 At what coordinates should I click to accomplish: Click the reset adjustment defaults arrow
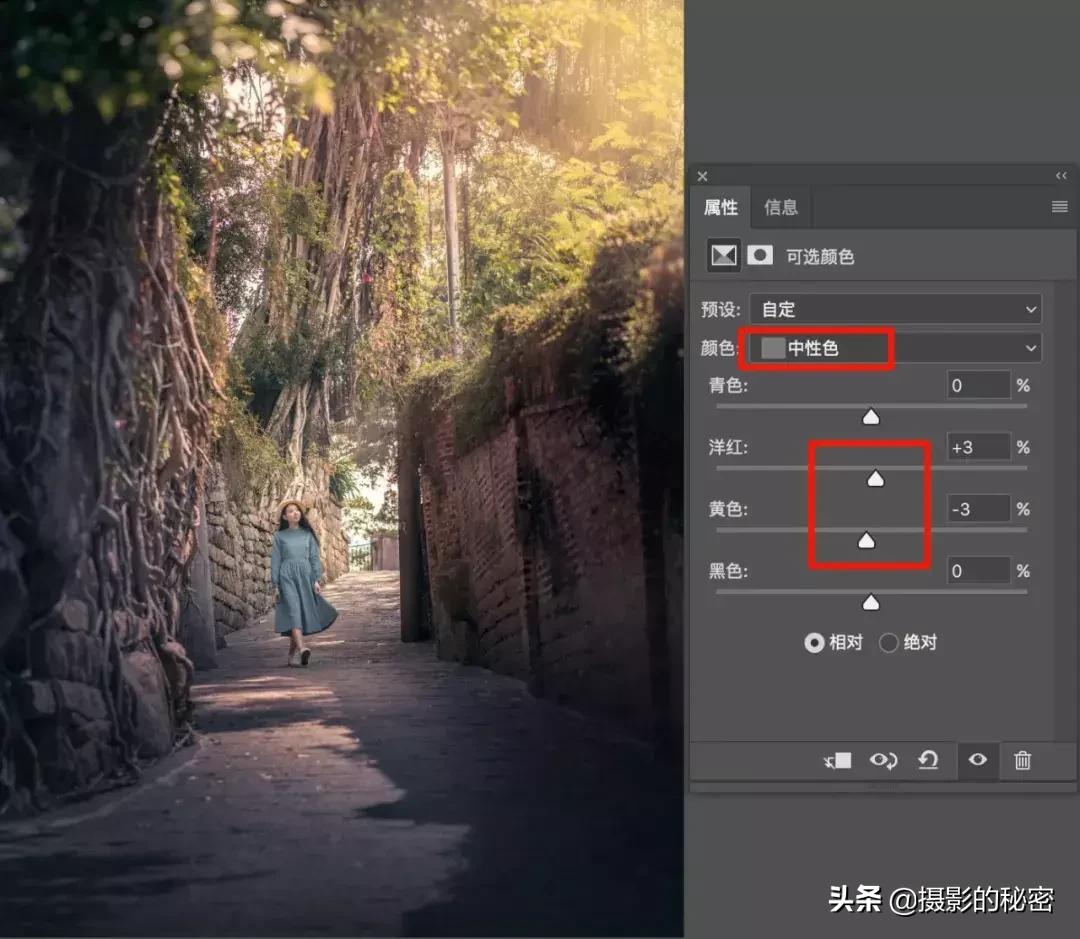coord(928,760)
